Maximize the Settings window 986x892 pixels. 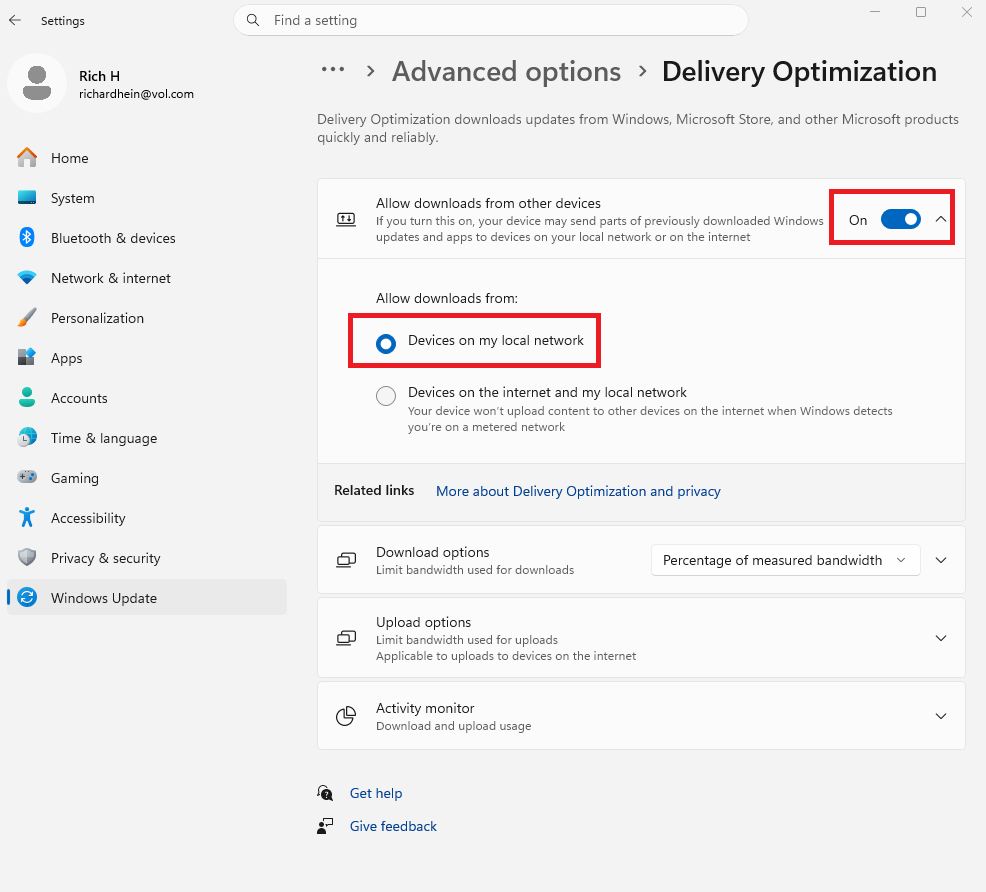click(x=921, y=12)
